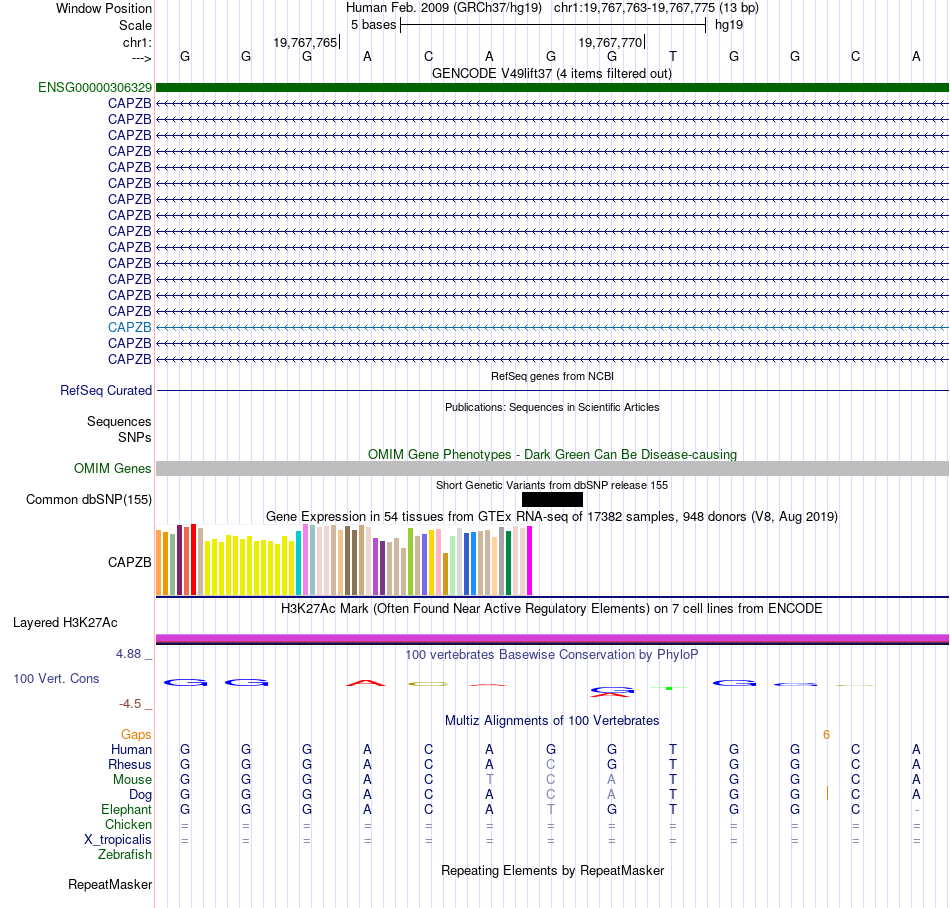Click the Scale label
This screenshot has height=908, width=950.
(135, 26)
